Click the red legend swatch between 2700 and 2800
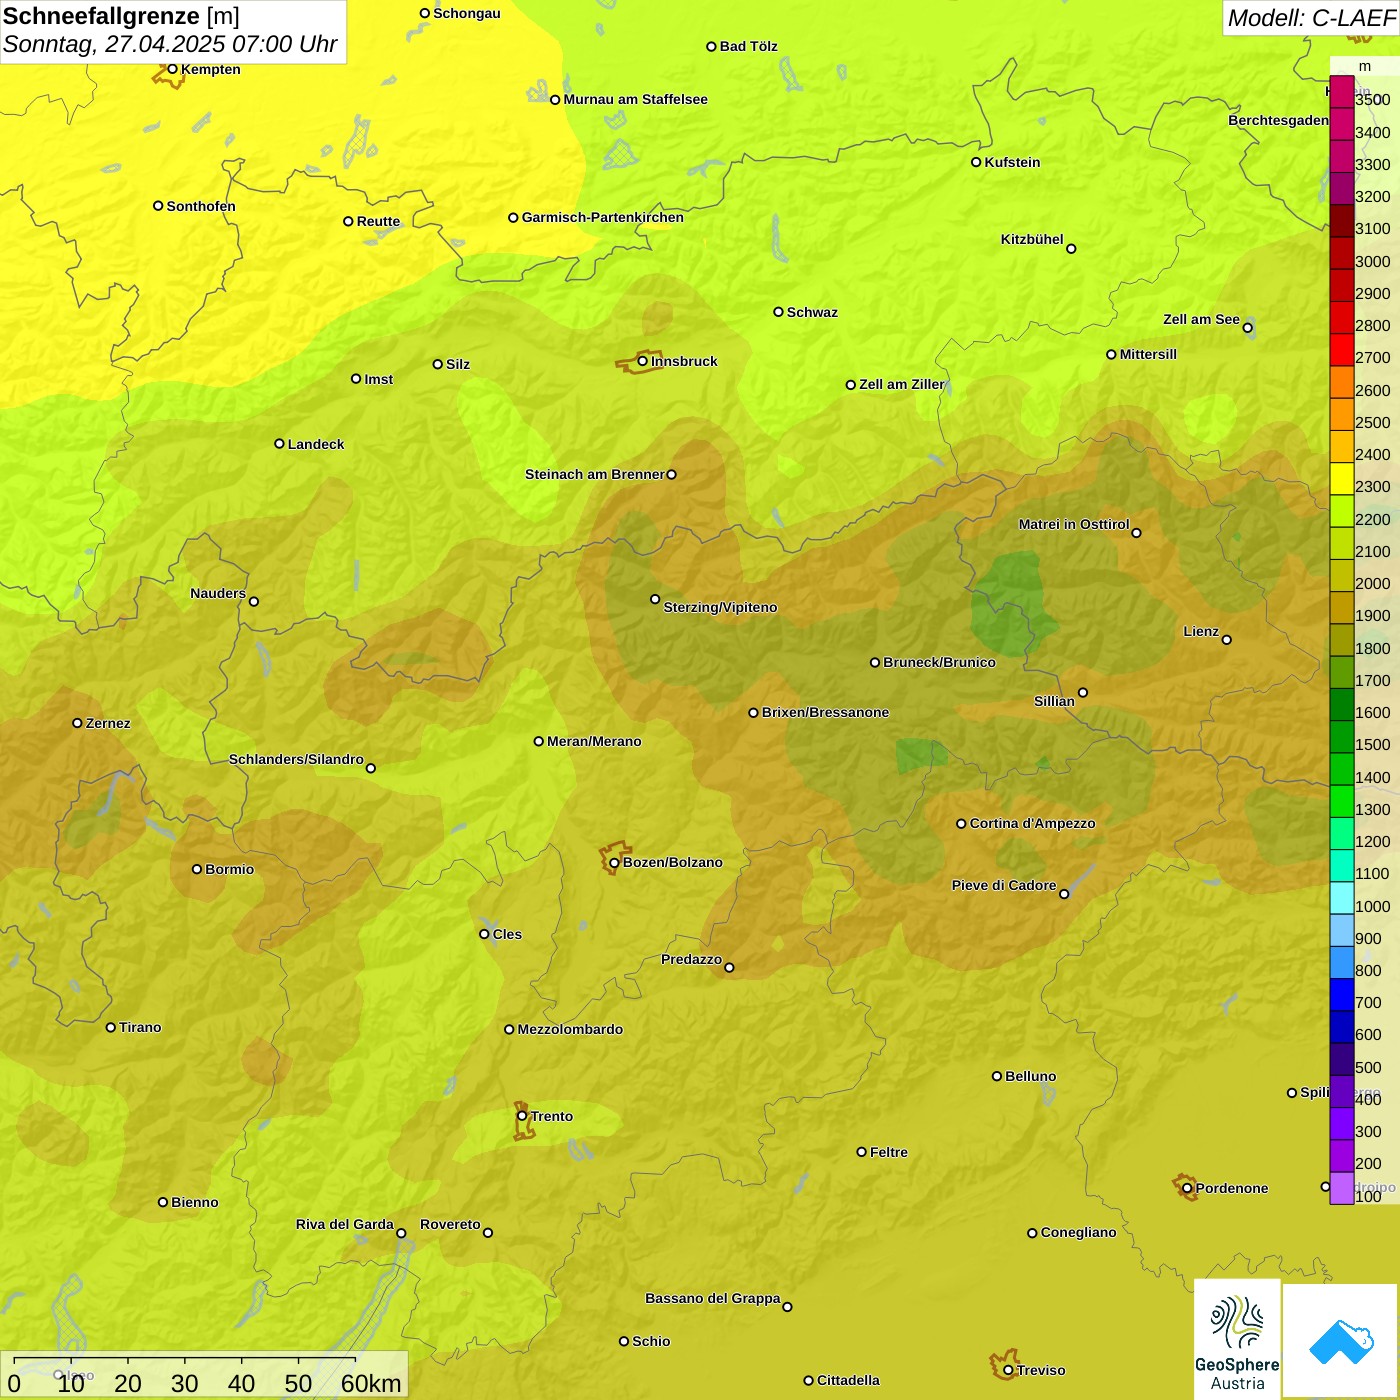The height and width of the screenshot is (1400, 1400). tap(1342, 349)
